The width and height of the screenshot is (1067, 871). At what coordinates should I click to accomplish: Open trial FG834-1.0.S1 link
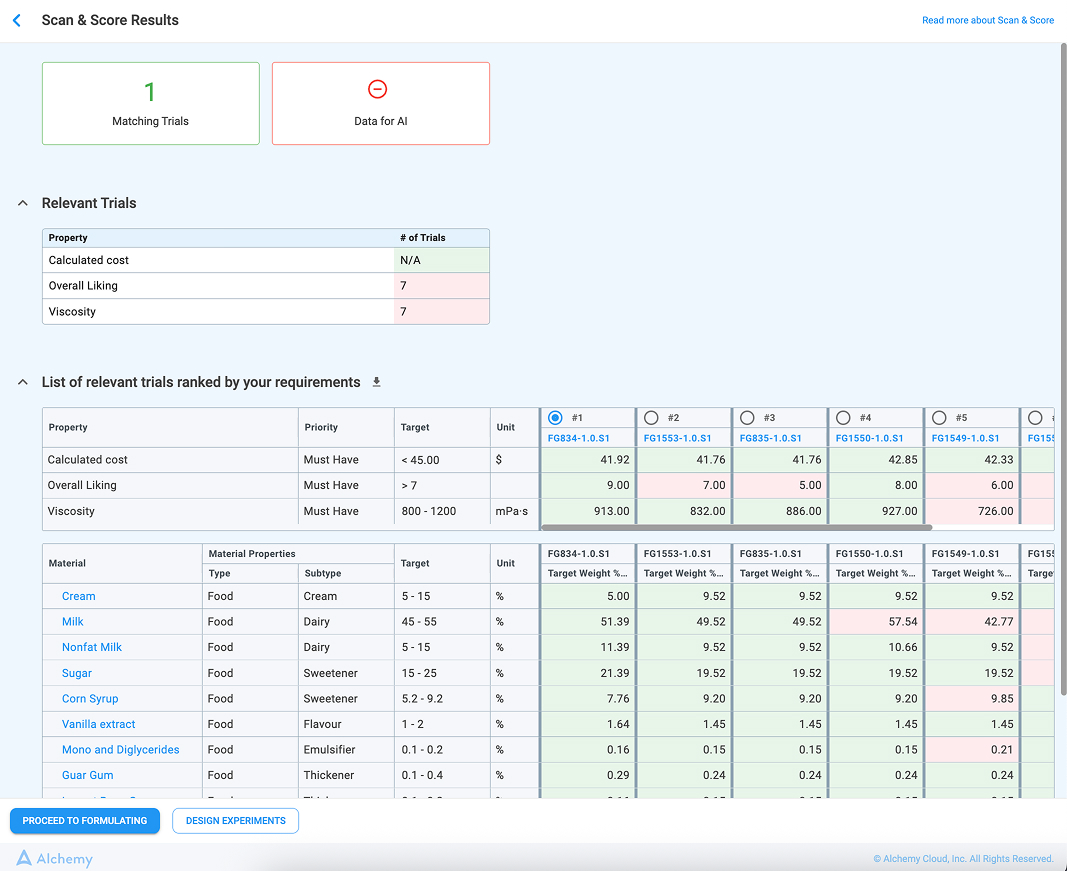point(578,438)
